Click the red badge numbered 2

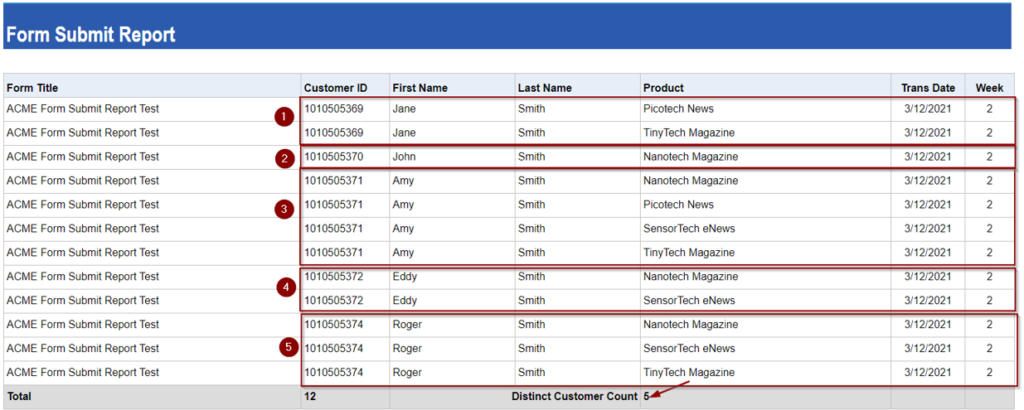285,157
